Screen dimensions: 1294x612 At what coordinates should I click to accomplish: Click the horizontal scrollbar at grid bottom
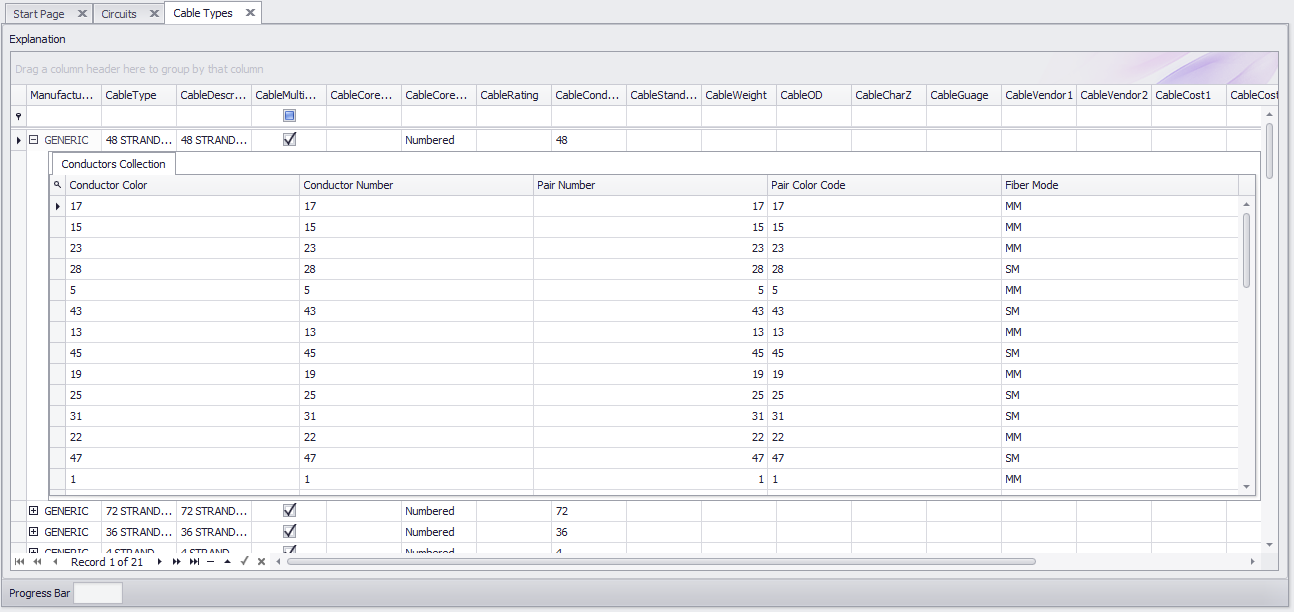coord(660,562)
